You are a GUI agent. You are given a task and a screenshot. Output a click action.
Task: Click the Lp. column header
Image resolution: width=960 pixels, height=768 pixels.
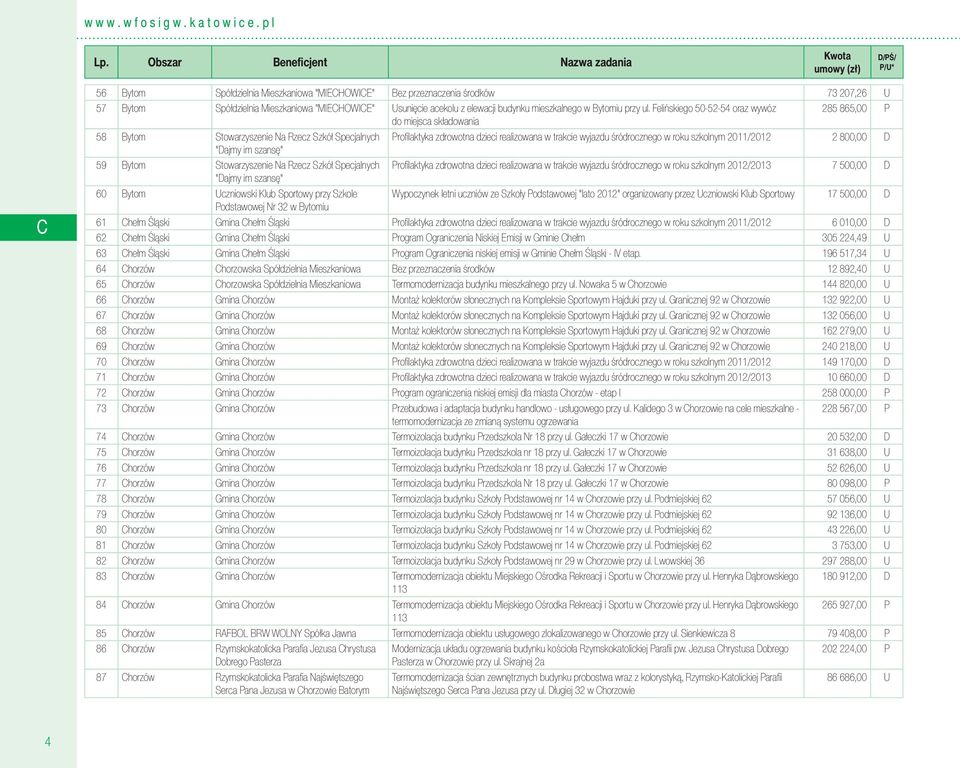coord(101,62)
